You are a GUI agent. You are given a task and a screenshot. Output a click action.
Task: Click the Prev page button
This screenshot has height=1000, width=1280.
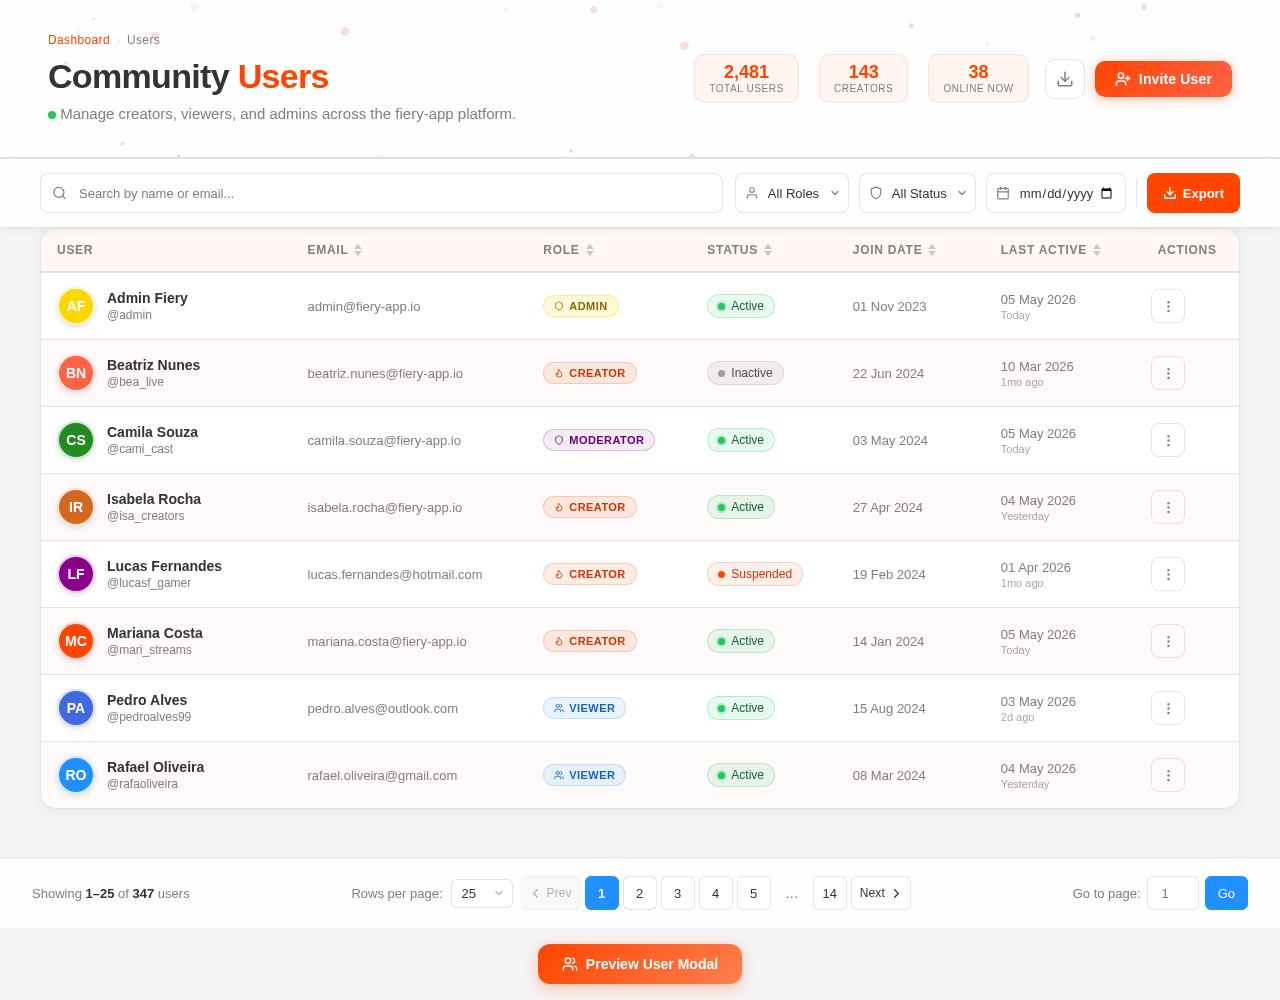click(x=551, y=893)
